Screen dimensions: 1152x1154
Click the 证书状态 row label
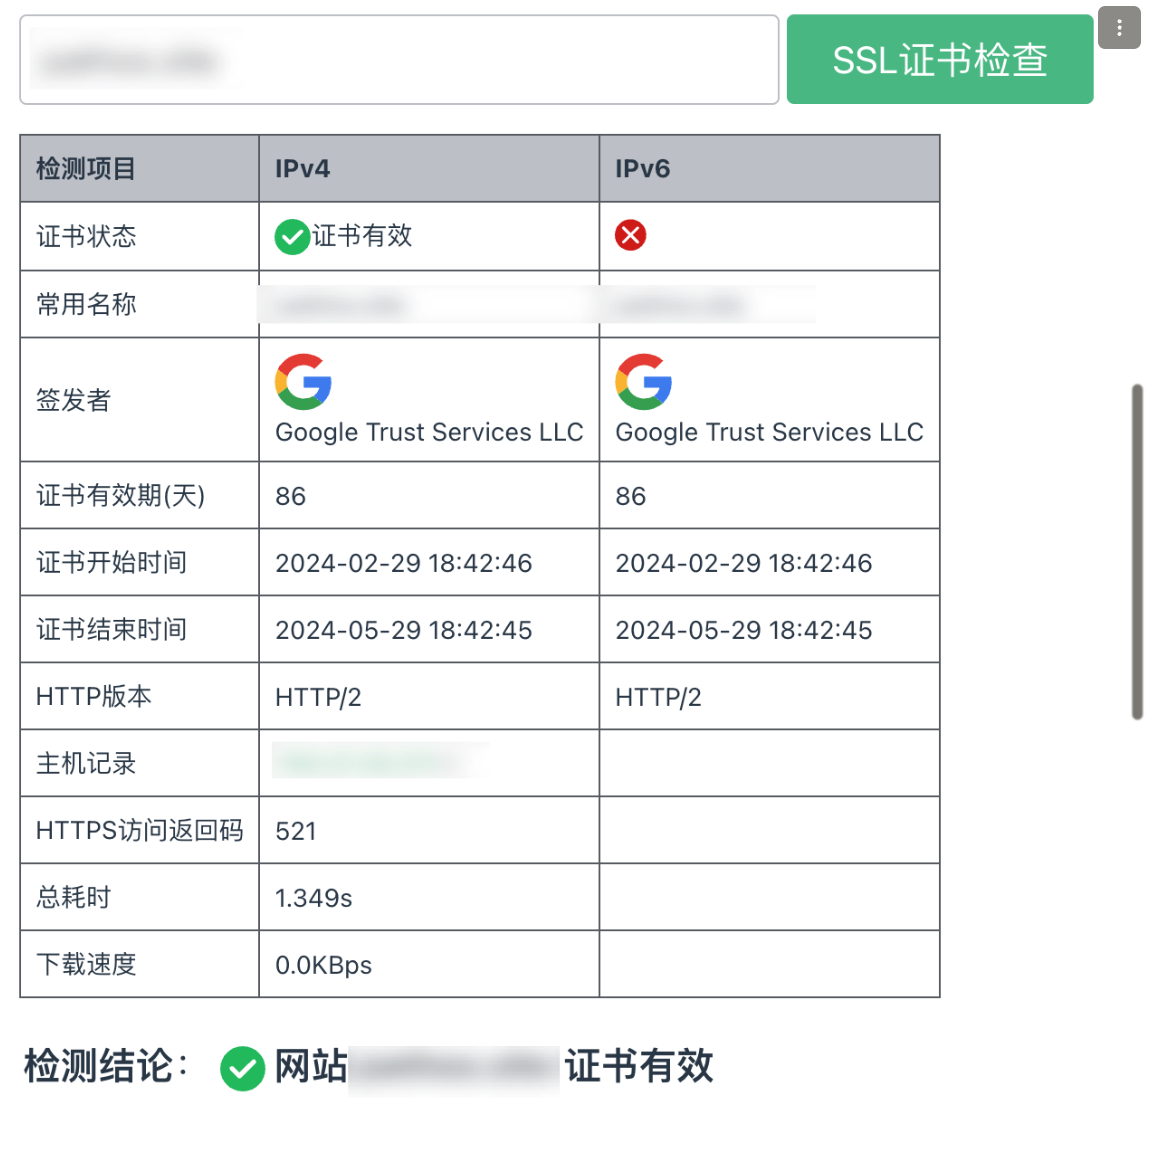pyautogui.click(x=86, y=236)
